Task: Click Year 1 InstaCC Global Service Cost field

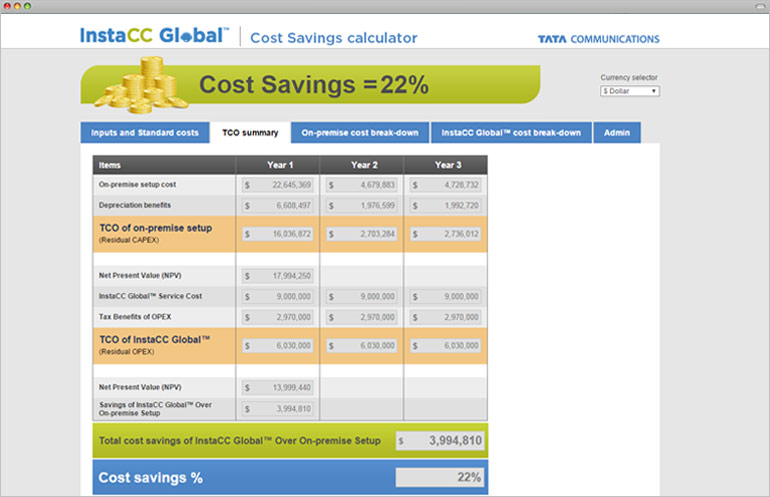Action: (278, 297)
